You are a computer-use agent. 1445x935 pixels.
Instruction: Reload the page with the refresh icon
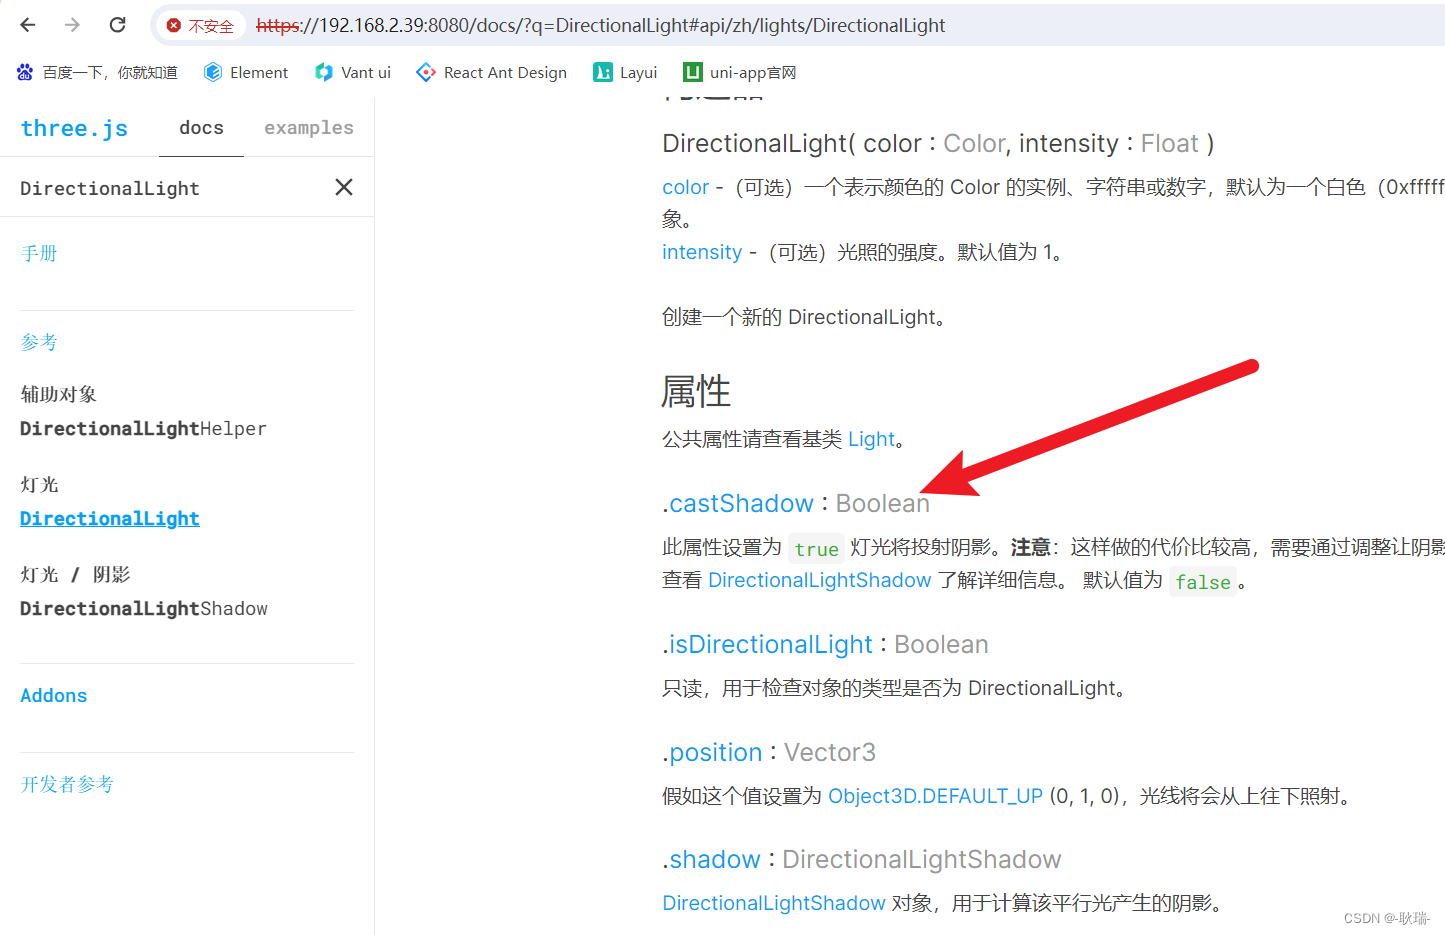click(117, 25)
